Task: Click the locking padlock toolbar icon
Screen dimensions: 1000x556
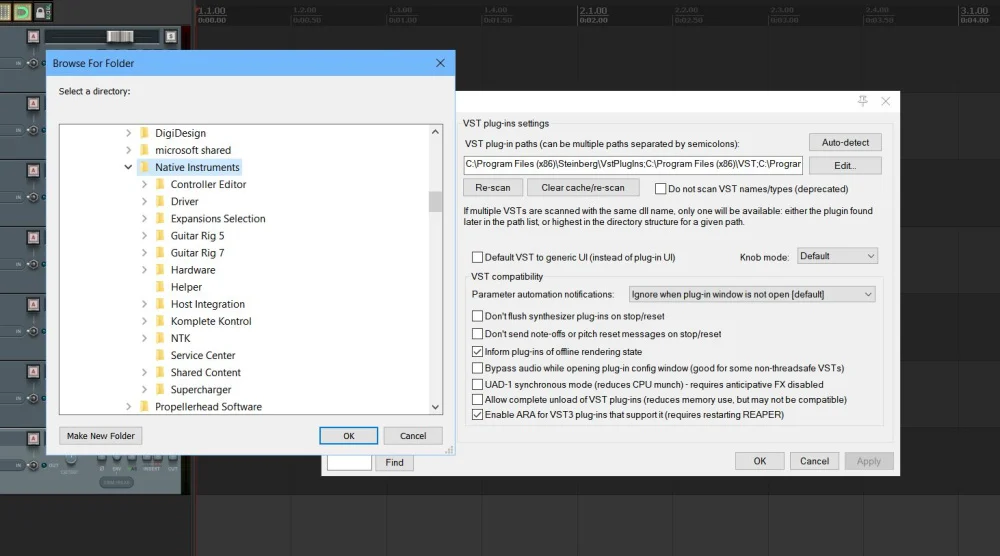Action: coord(42,11)
